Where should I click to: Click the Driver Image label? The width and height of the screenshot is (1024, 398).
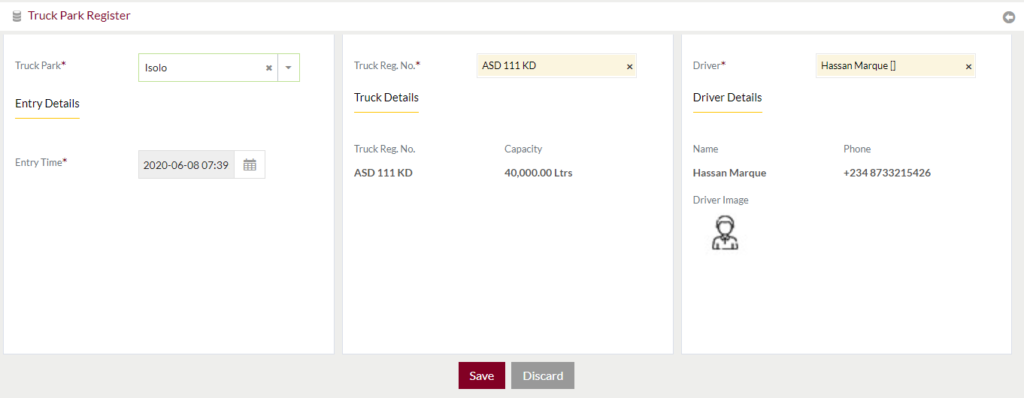point(720,200)
